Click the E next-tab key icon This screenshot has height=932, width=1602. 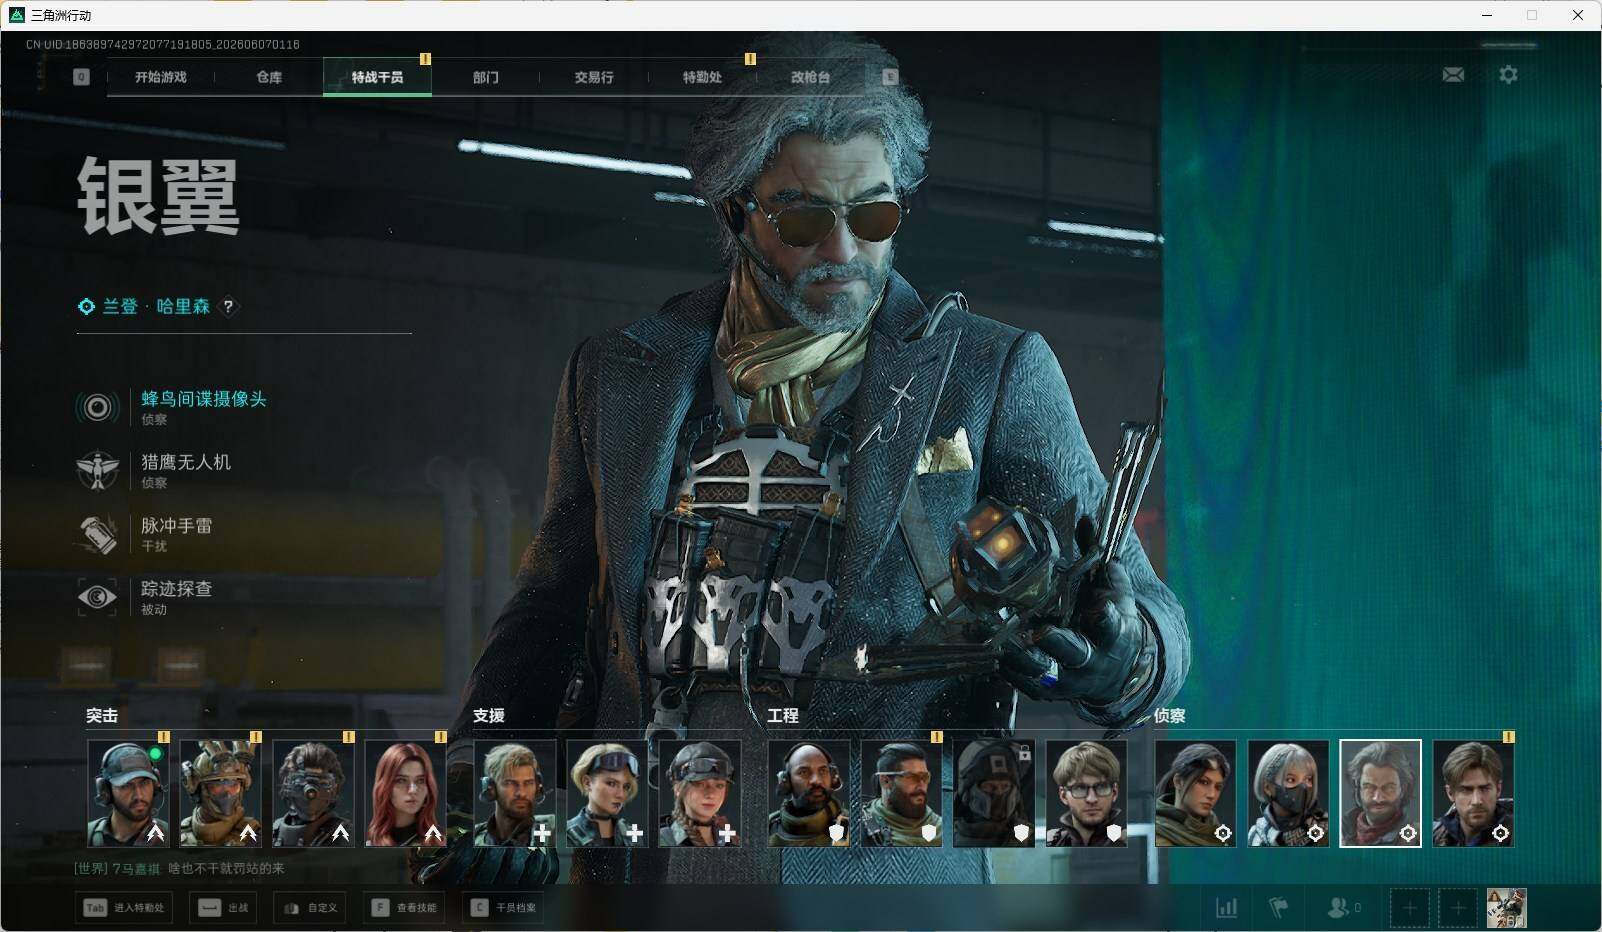coord(890,77)
